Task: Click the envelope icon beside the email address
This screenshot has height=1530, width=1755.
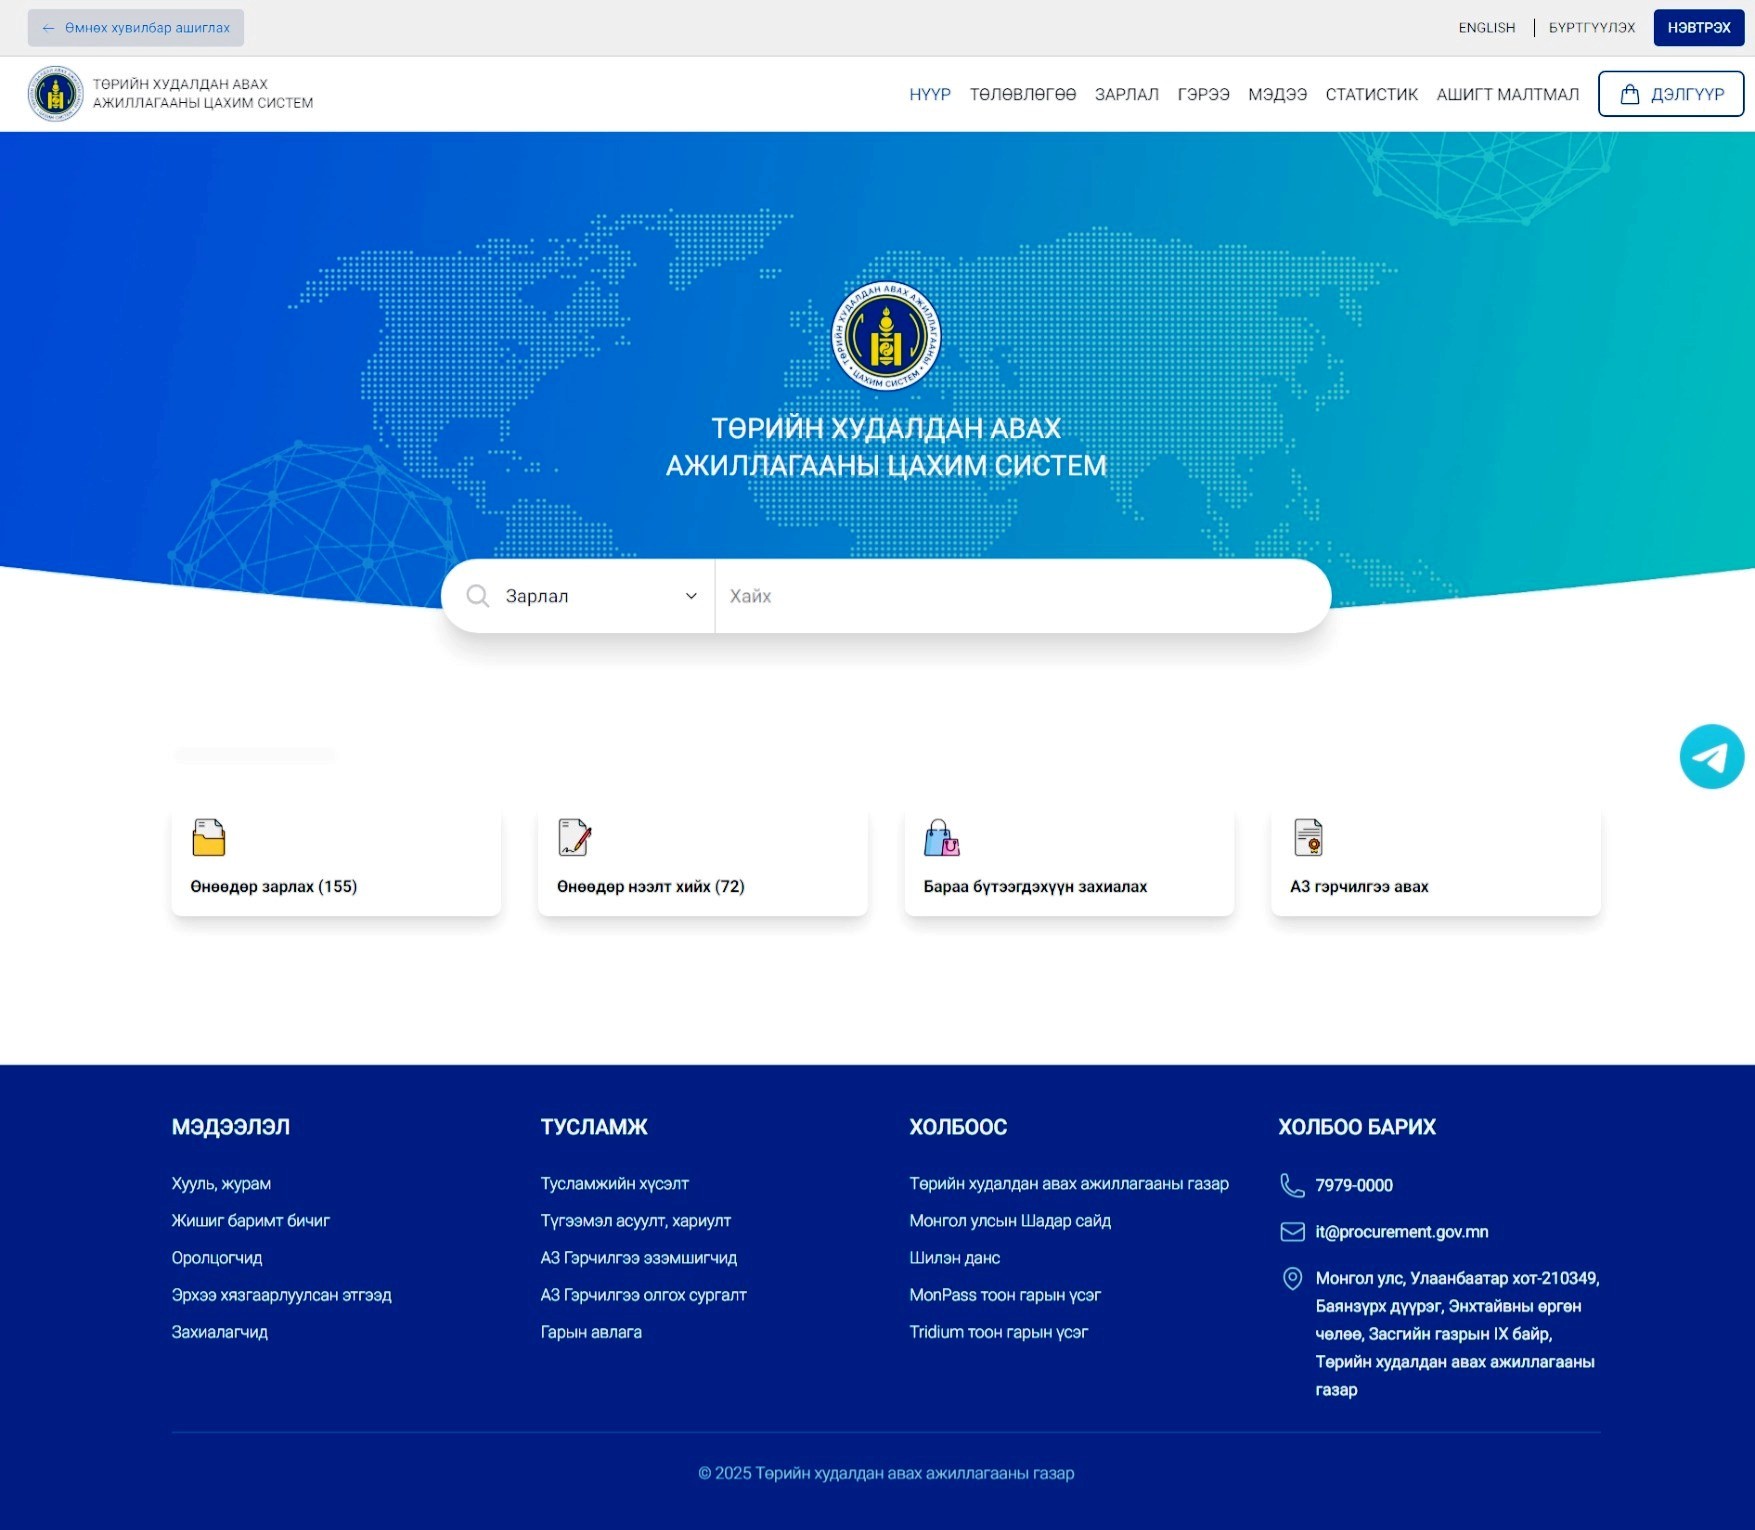Action: tap(1292, 1232)
